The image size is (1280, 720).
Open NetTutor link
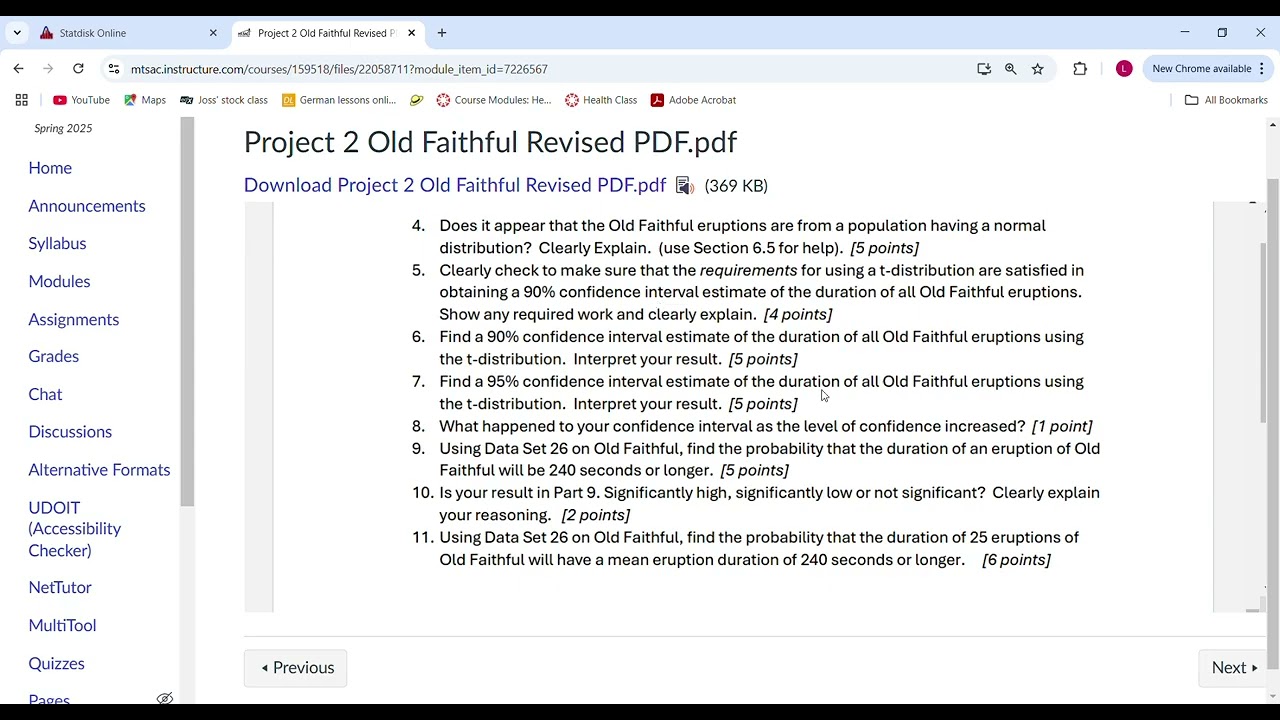coord(60,587)
